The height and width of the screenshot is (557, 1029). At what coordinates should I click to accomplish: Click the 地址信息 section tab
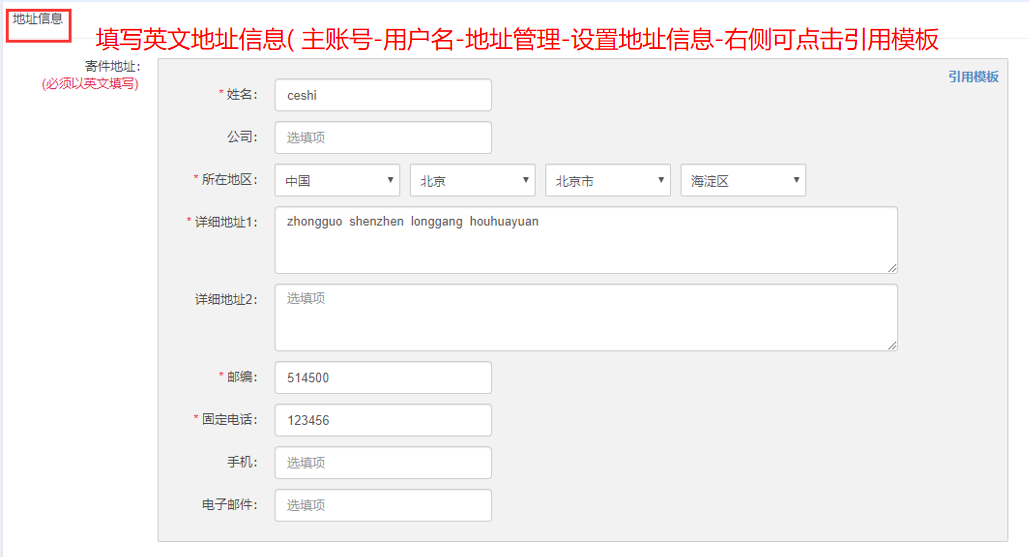[x=38, y=20]
